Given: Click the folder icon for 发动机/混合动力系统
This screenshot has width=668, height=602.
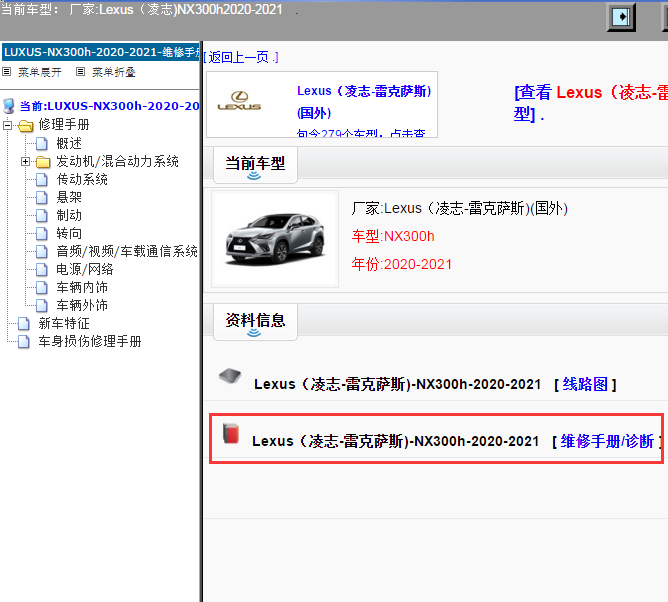Looking at the screenshot, I should (x=43, y=162).
